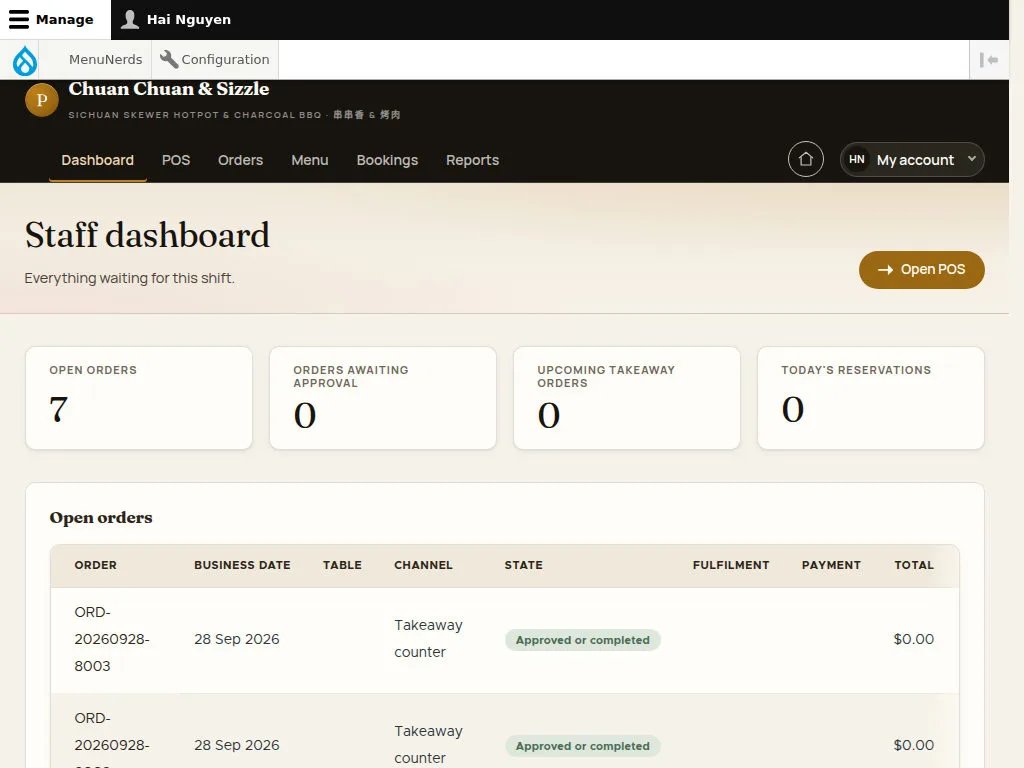The width and height of the screenshot is (1024, 768).
Task: Open the MenuNerds toolbar item
Action: click(x=105, y=59)
